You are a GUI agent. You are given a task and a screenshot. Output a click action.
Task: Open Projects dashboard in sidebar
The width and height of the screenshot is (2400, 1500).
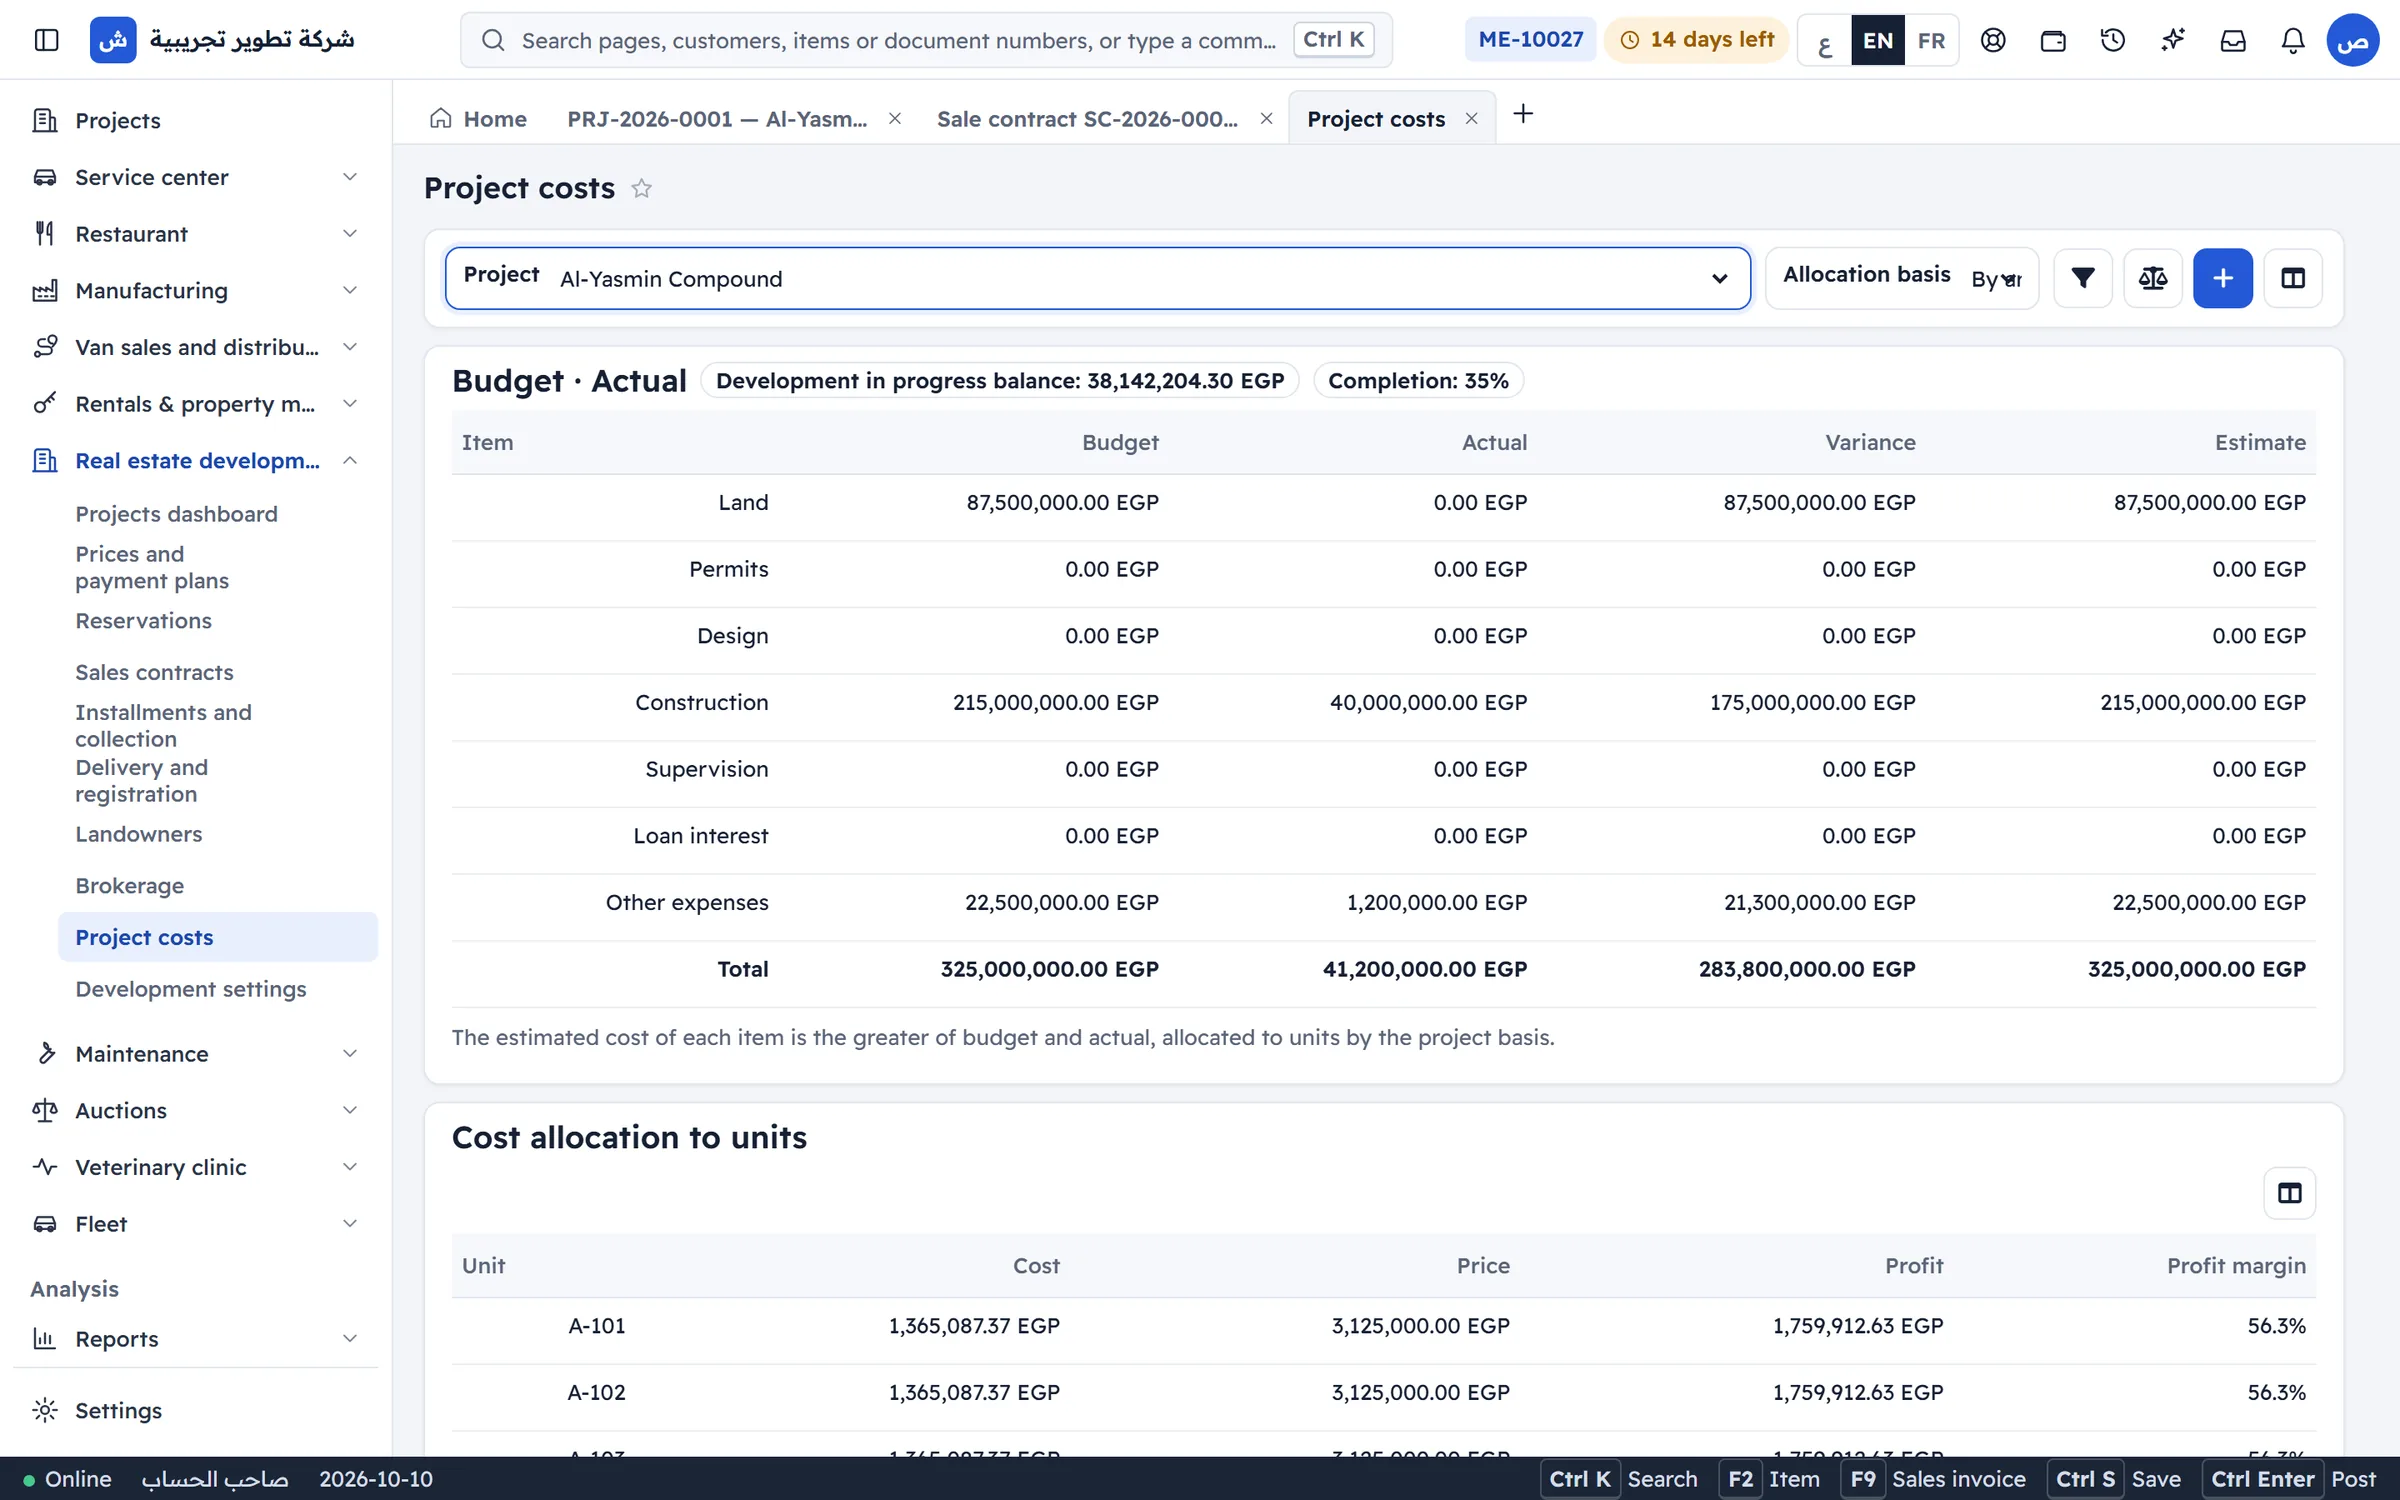pos(177,514)
